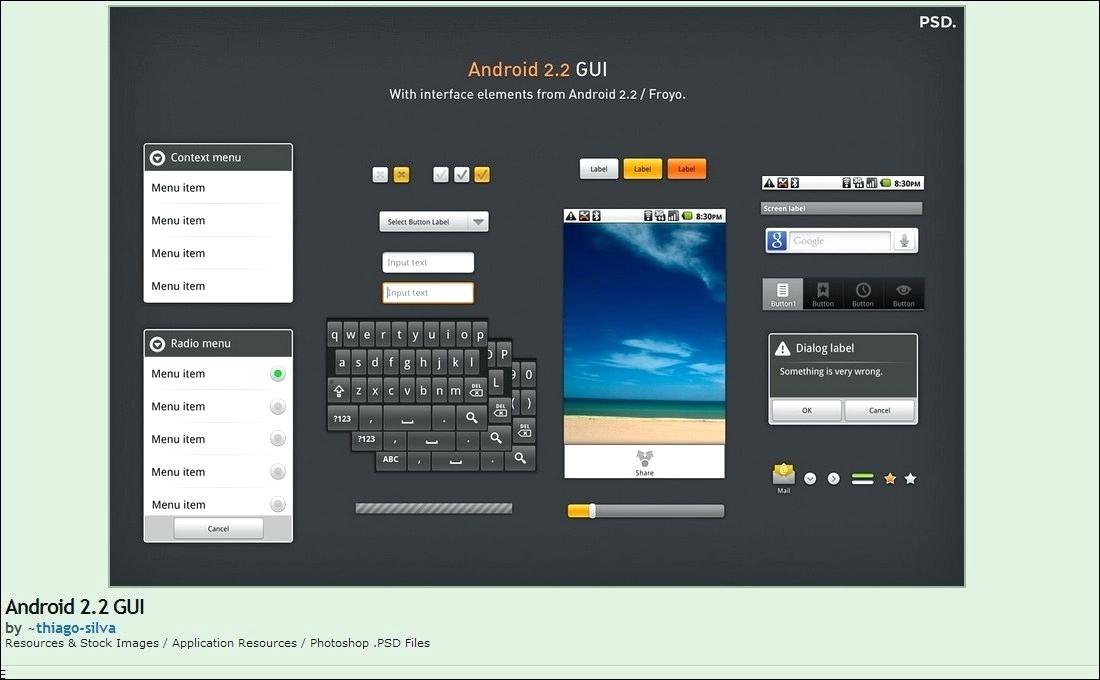1100x680 pixels.
Task: Select the unchecked gray checkbox
Action: 440,174
